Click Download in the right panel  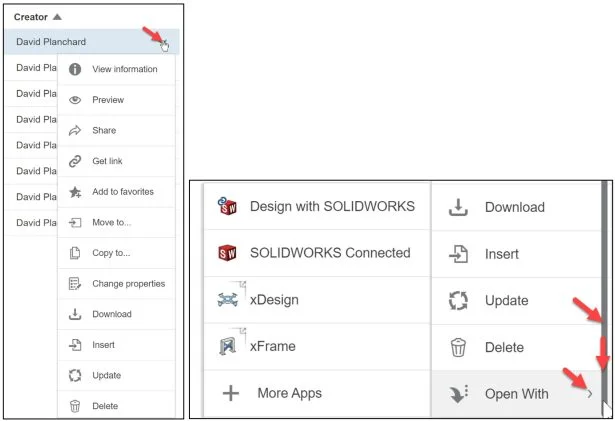pos(514,207)
